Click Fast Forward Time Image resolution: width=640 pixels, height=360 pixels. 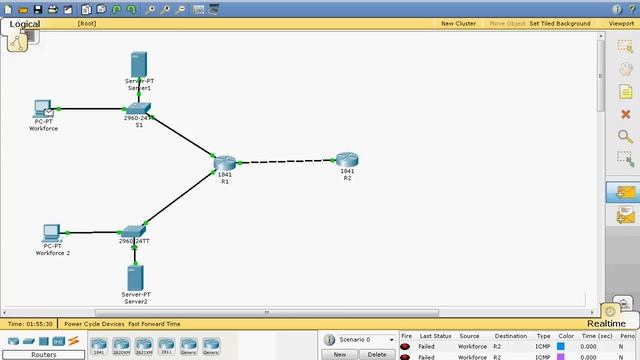(154, 324)
